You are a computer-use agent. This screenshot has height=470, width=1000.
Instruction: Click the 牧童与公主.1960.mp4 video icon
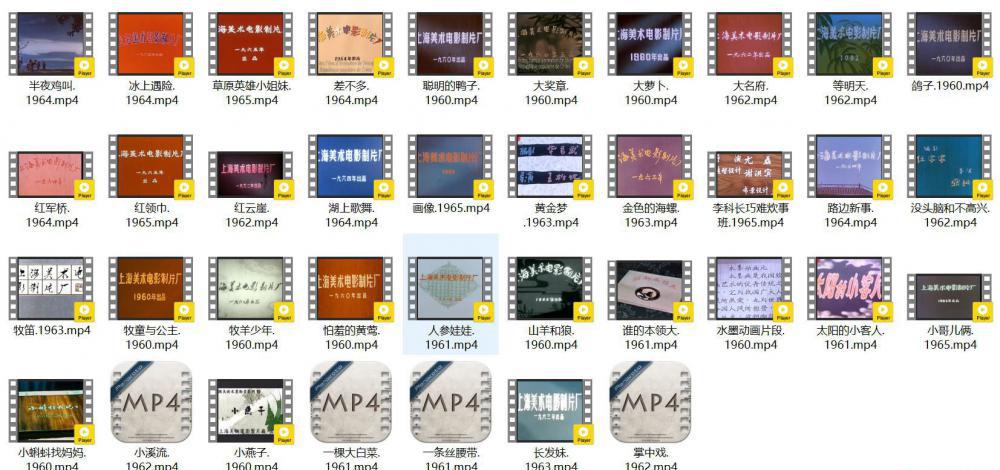click(x=151, y=288)
